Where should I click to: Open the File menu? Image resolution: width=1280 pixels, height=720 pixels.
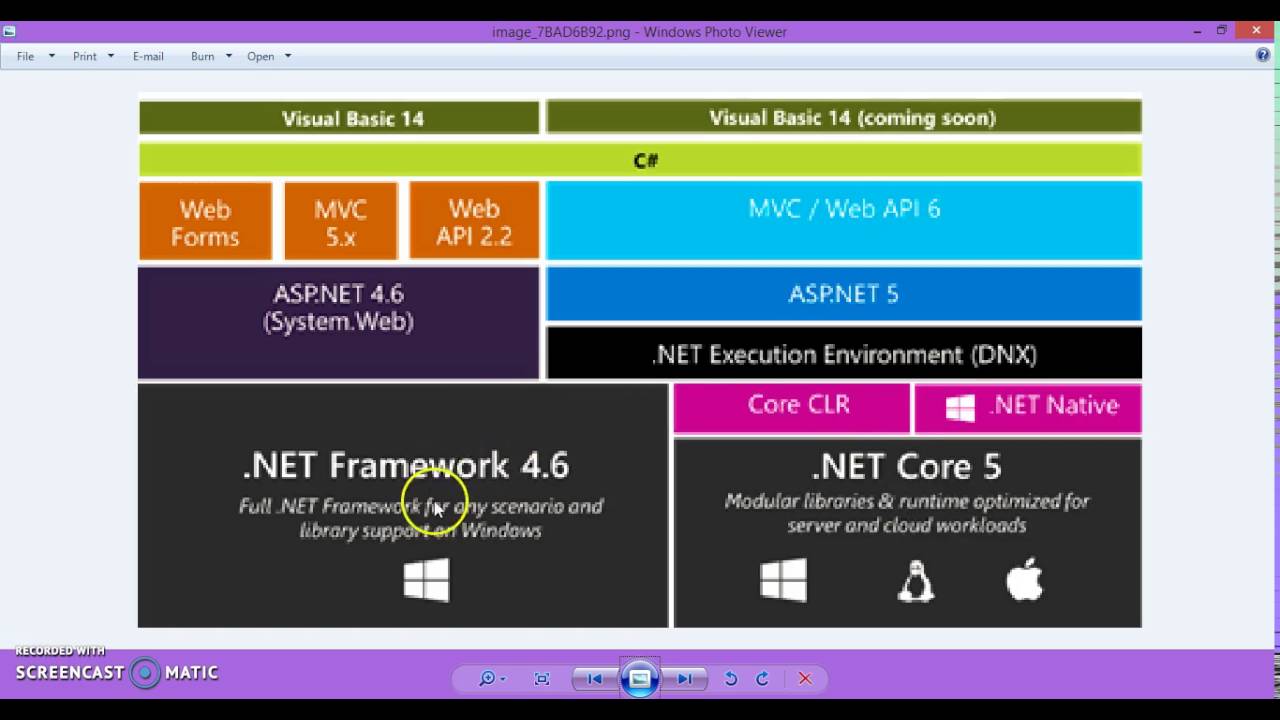[x=25, y=56]
